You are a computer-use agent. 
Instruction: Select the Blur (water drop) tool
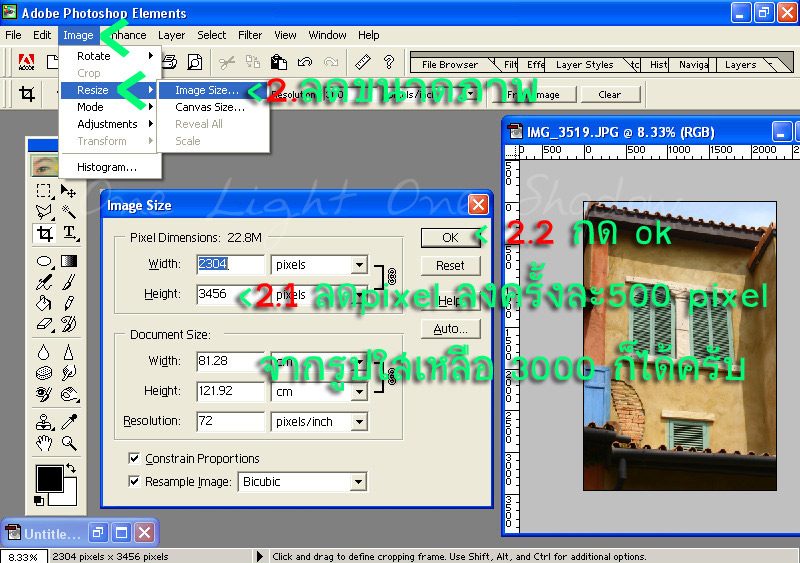pos(44,352)
